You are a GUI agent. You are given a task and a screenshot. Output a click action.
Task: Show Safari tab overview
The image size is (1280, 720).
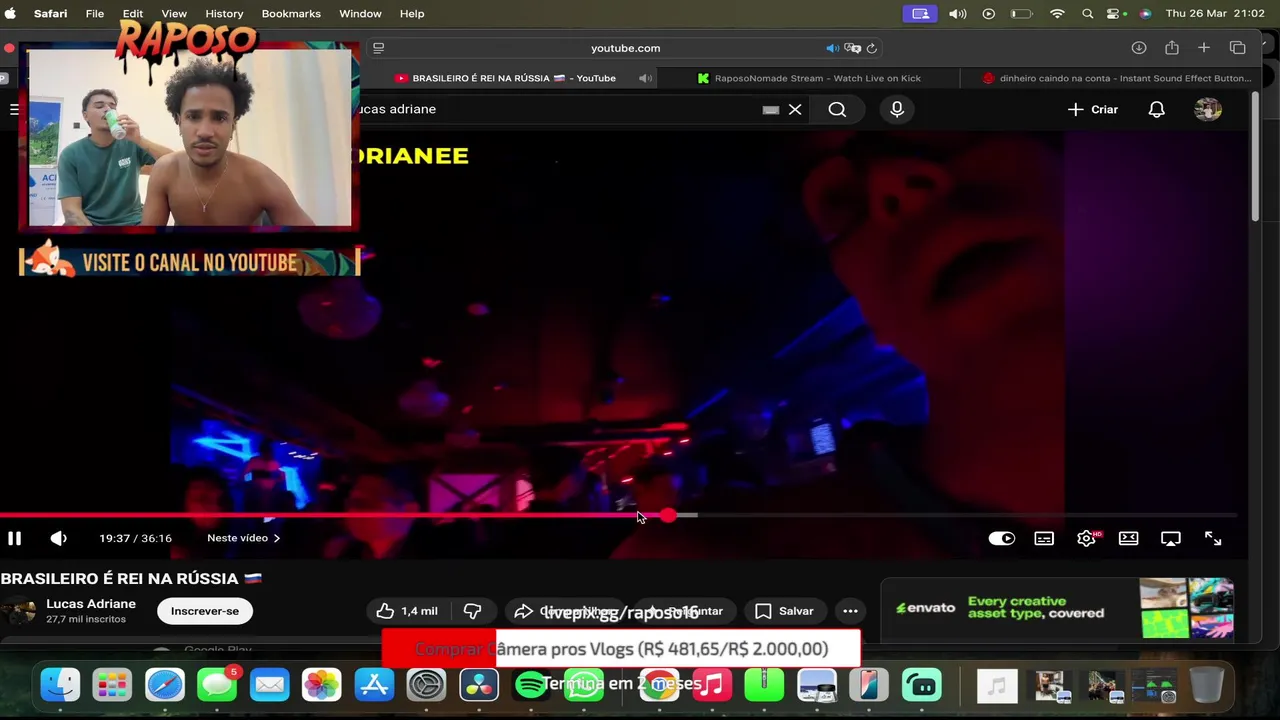tap(1238, 48)
